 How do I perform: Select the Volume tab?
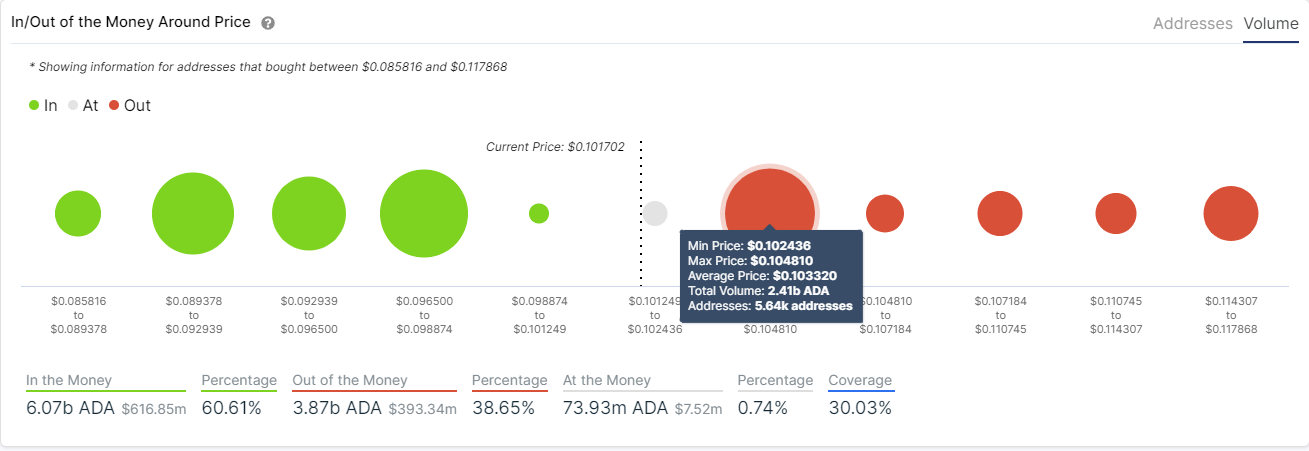point(1271,23)
